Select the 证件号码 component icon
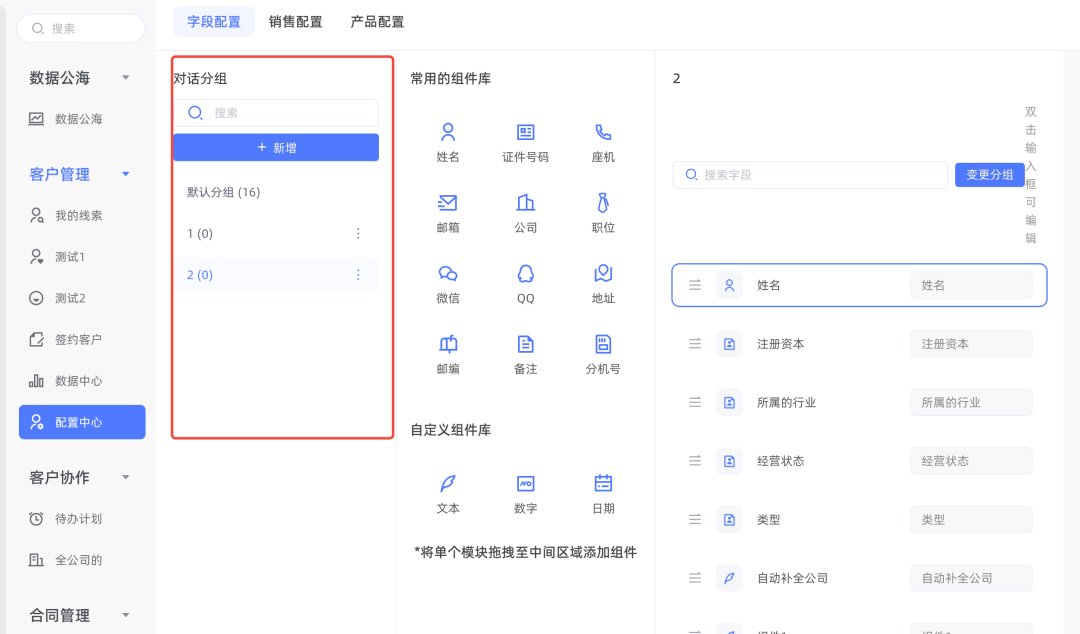The width and height of the screenshot is (1080, 634). coord(525,132)
